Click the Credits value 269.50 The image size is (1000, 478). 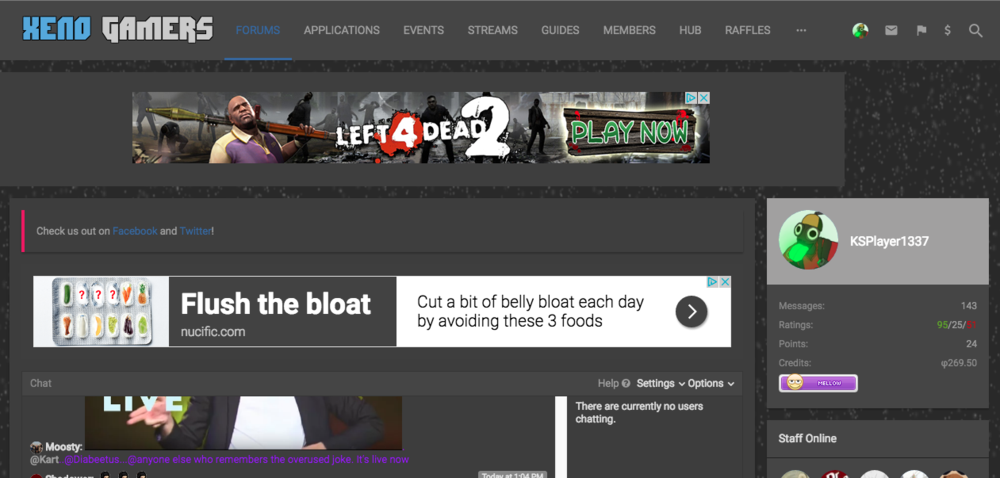pos(959,363)
